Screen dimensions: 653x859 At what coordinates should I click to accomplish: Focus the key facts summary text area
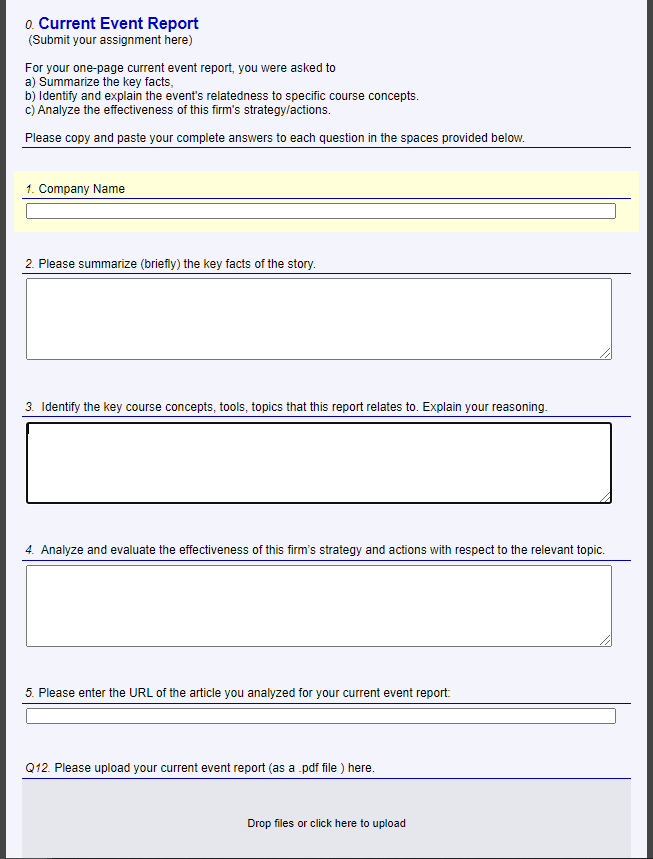pyautogui.click(x=319, y=319)
